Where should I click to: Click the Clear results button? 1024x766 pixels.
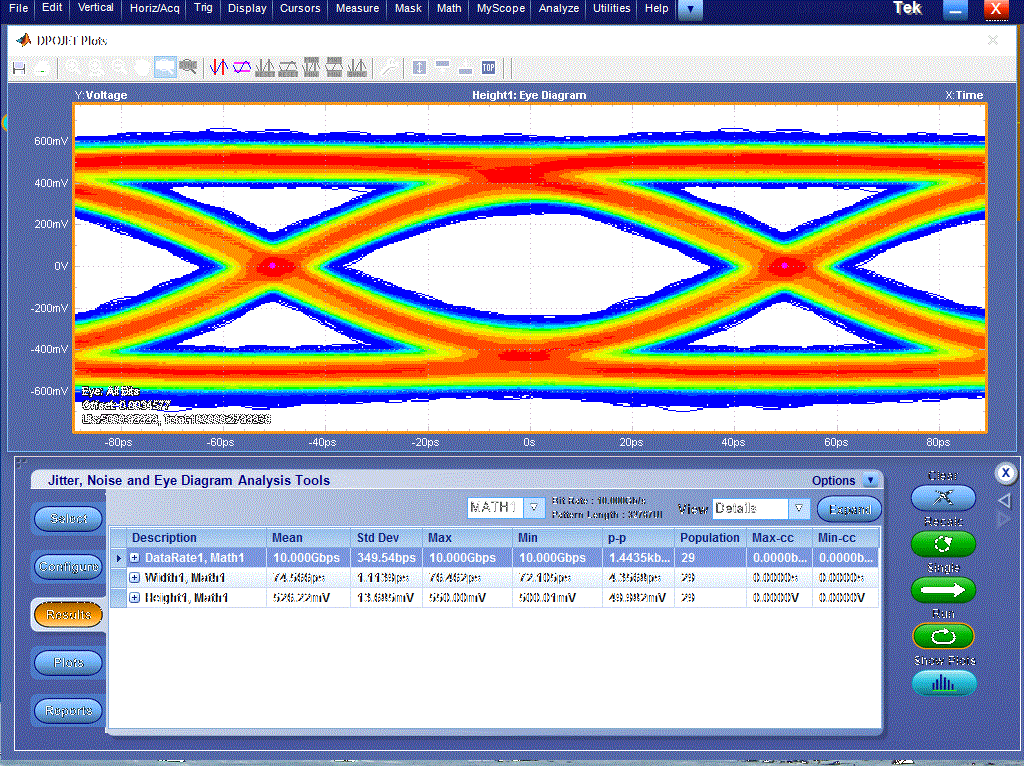pyautogui.click(x=943, y=498)
